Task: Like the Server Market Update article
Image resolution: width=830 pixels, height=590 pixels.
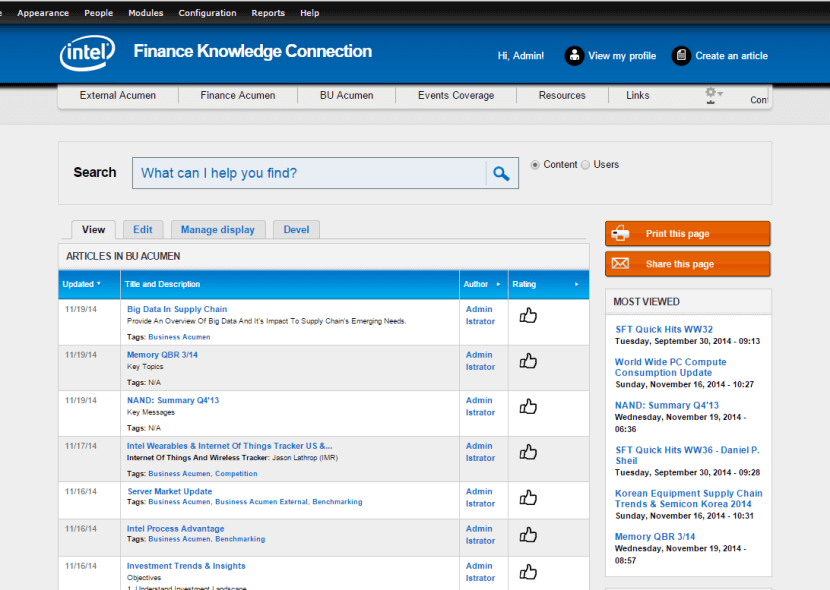Action: tap(528, 497)
